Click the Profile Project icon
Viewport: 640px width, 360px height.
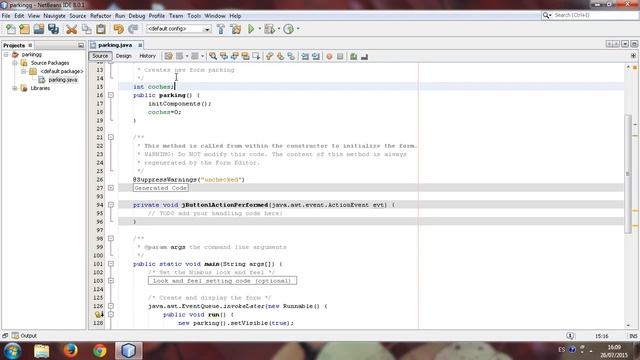[x=289, y=29]
